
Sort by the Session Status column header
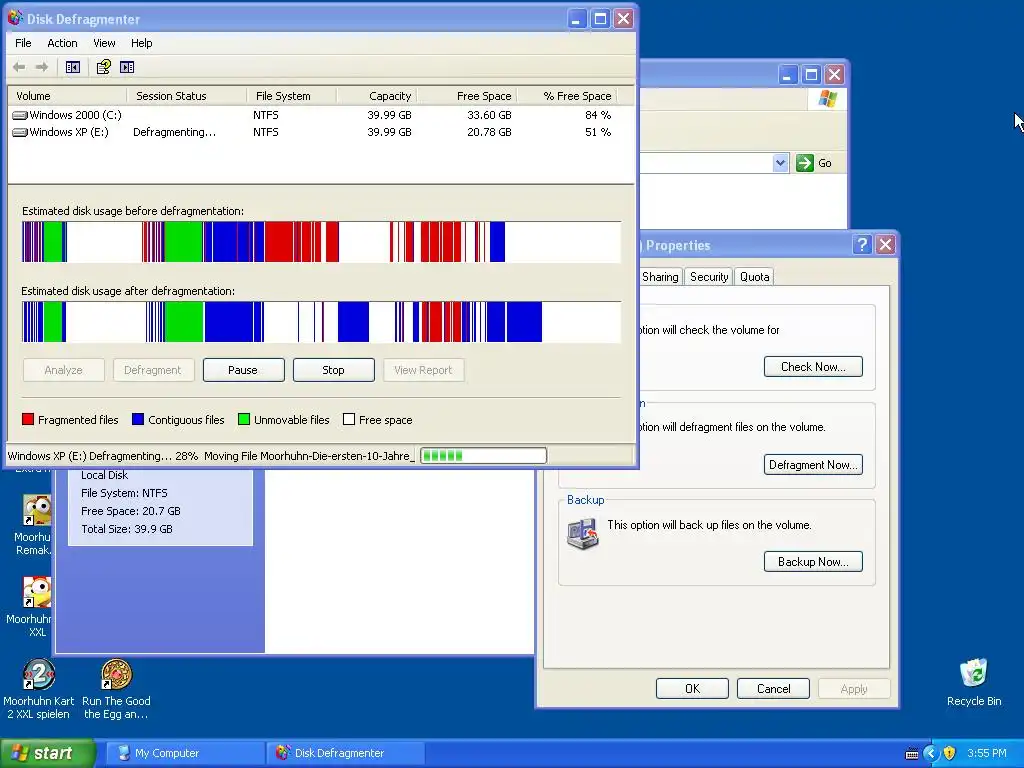point(187,96)
